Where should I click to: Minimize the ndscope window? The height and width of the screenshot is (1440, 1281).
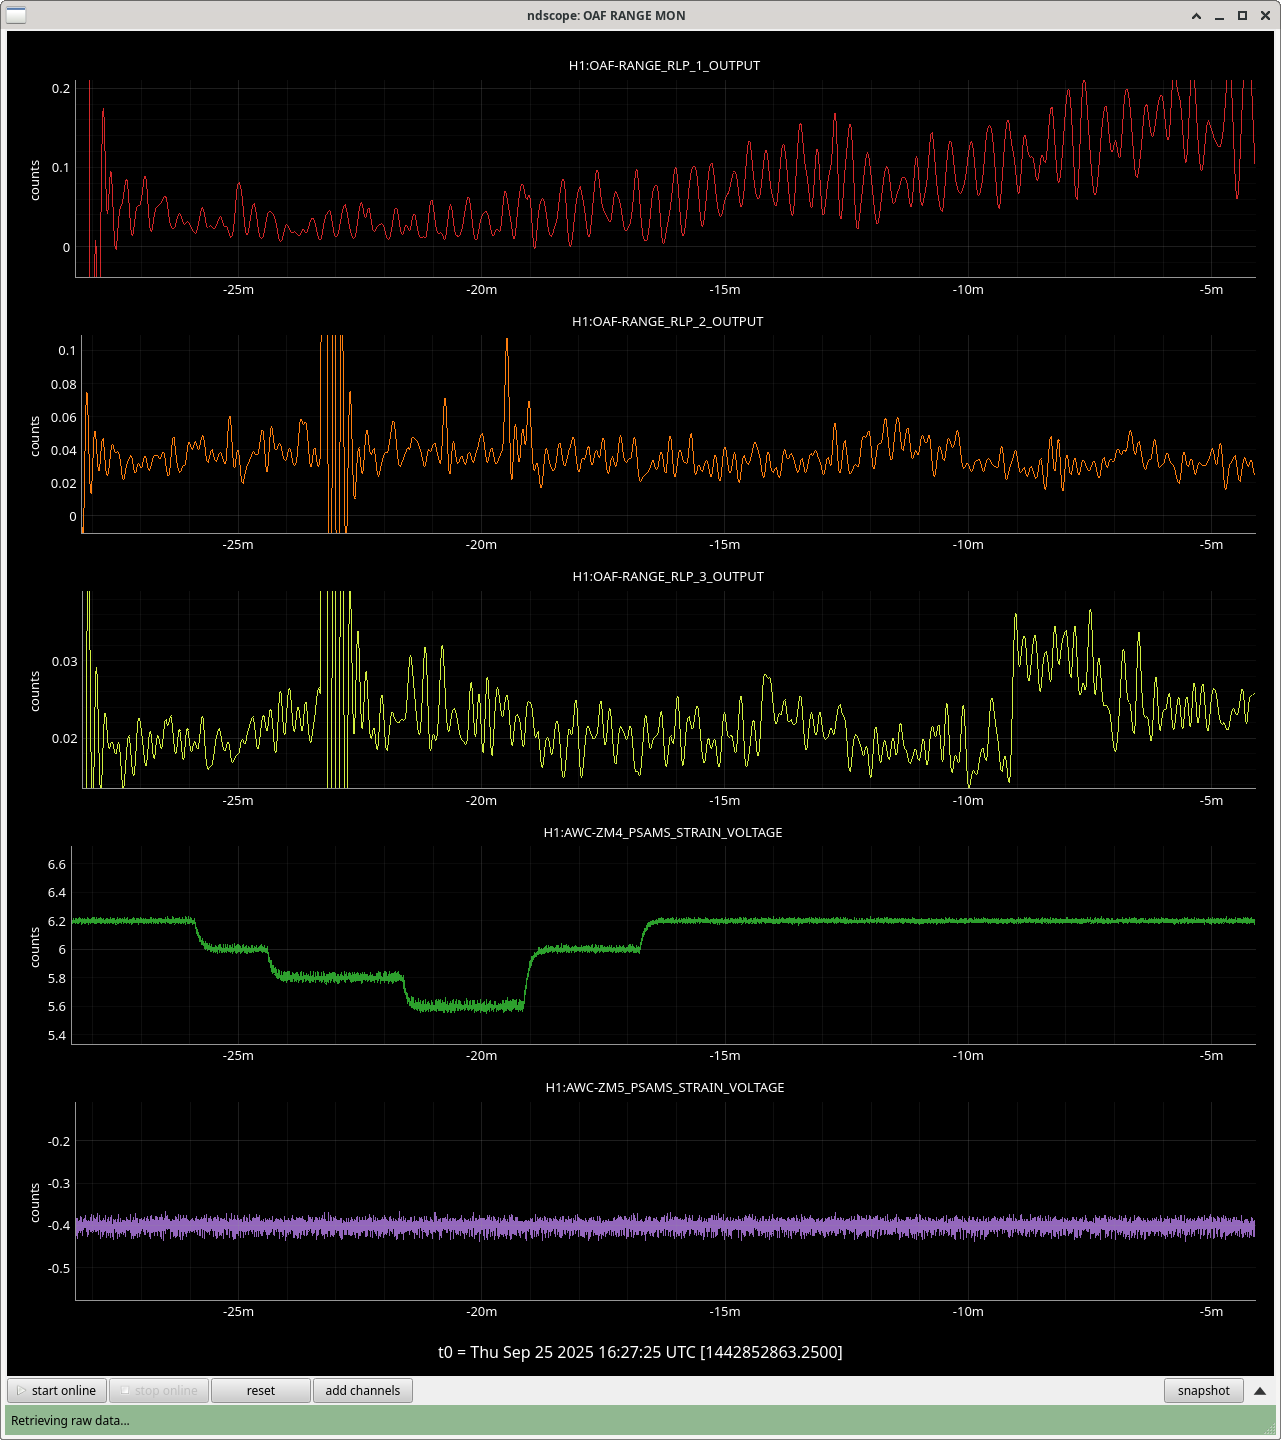tap(1220, 15)
